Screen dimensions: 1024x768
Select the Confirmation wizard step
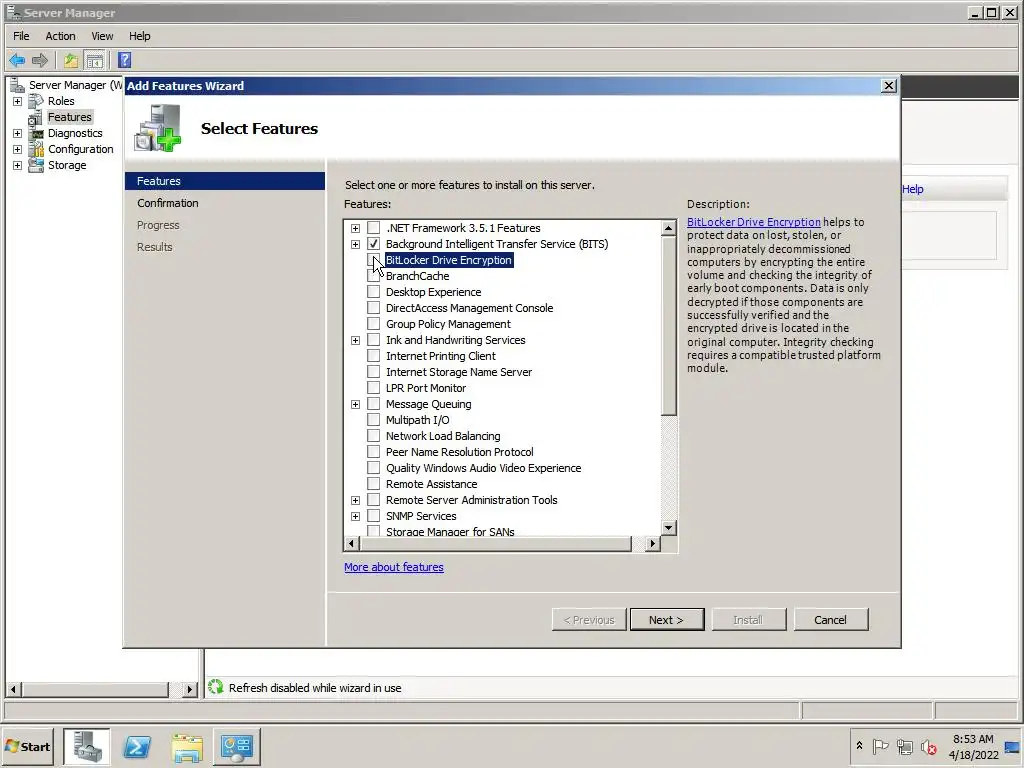click(x=168, y=203)
